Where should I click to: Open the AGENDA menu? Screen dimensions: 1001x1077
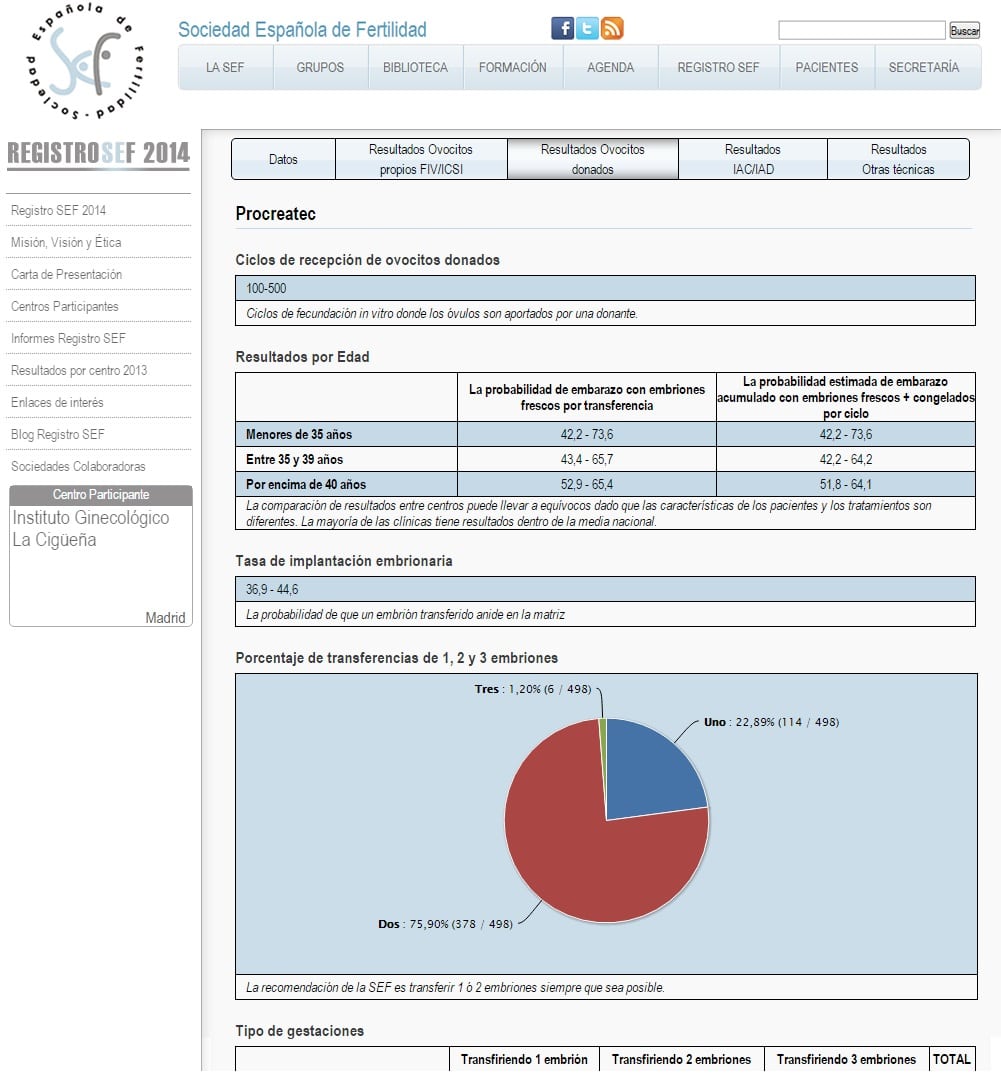click(x=611, y=67)
